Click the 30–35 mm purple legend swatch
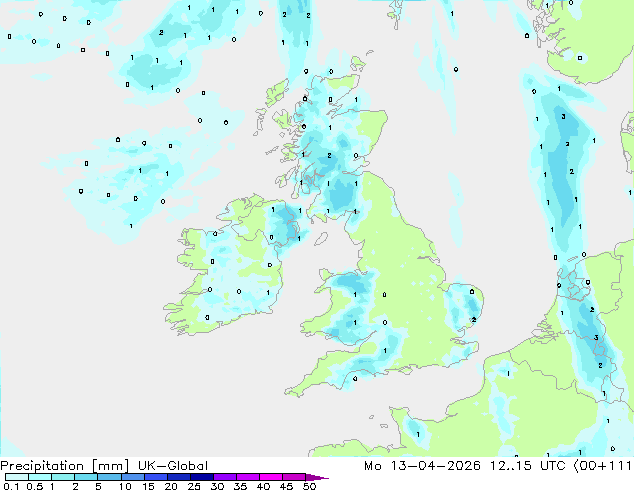Viewport: 634px width, 490px height. point(224,477)
